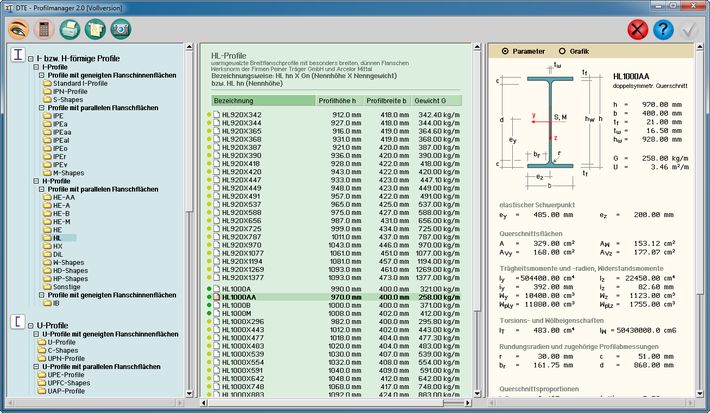Click the profile list vertical scrollbar
The width and height of the screenshot is (710, 413).
pyautogui.click(x=475, y=250)
